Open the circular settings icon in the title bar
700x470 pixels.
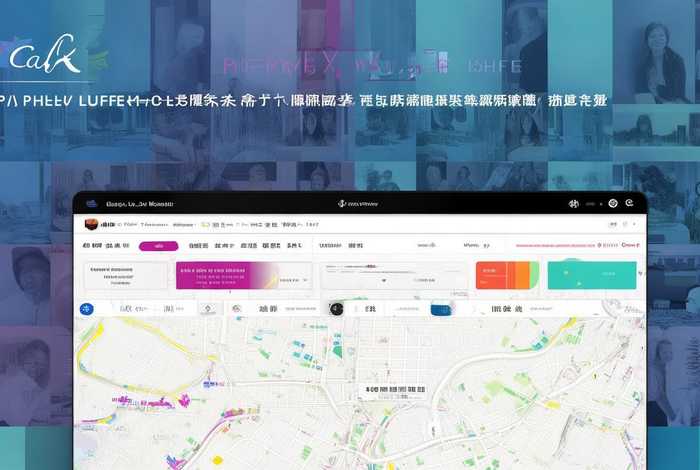[x=613, y=204]
